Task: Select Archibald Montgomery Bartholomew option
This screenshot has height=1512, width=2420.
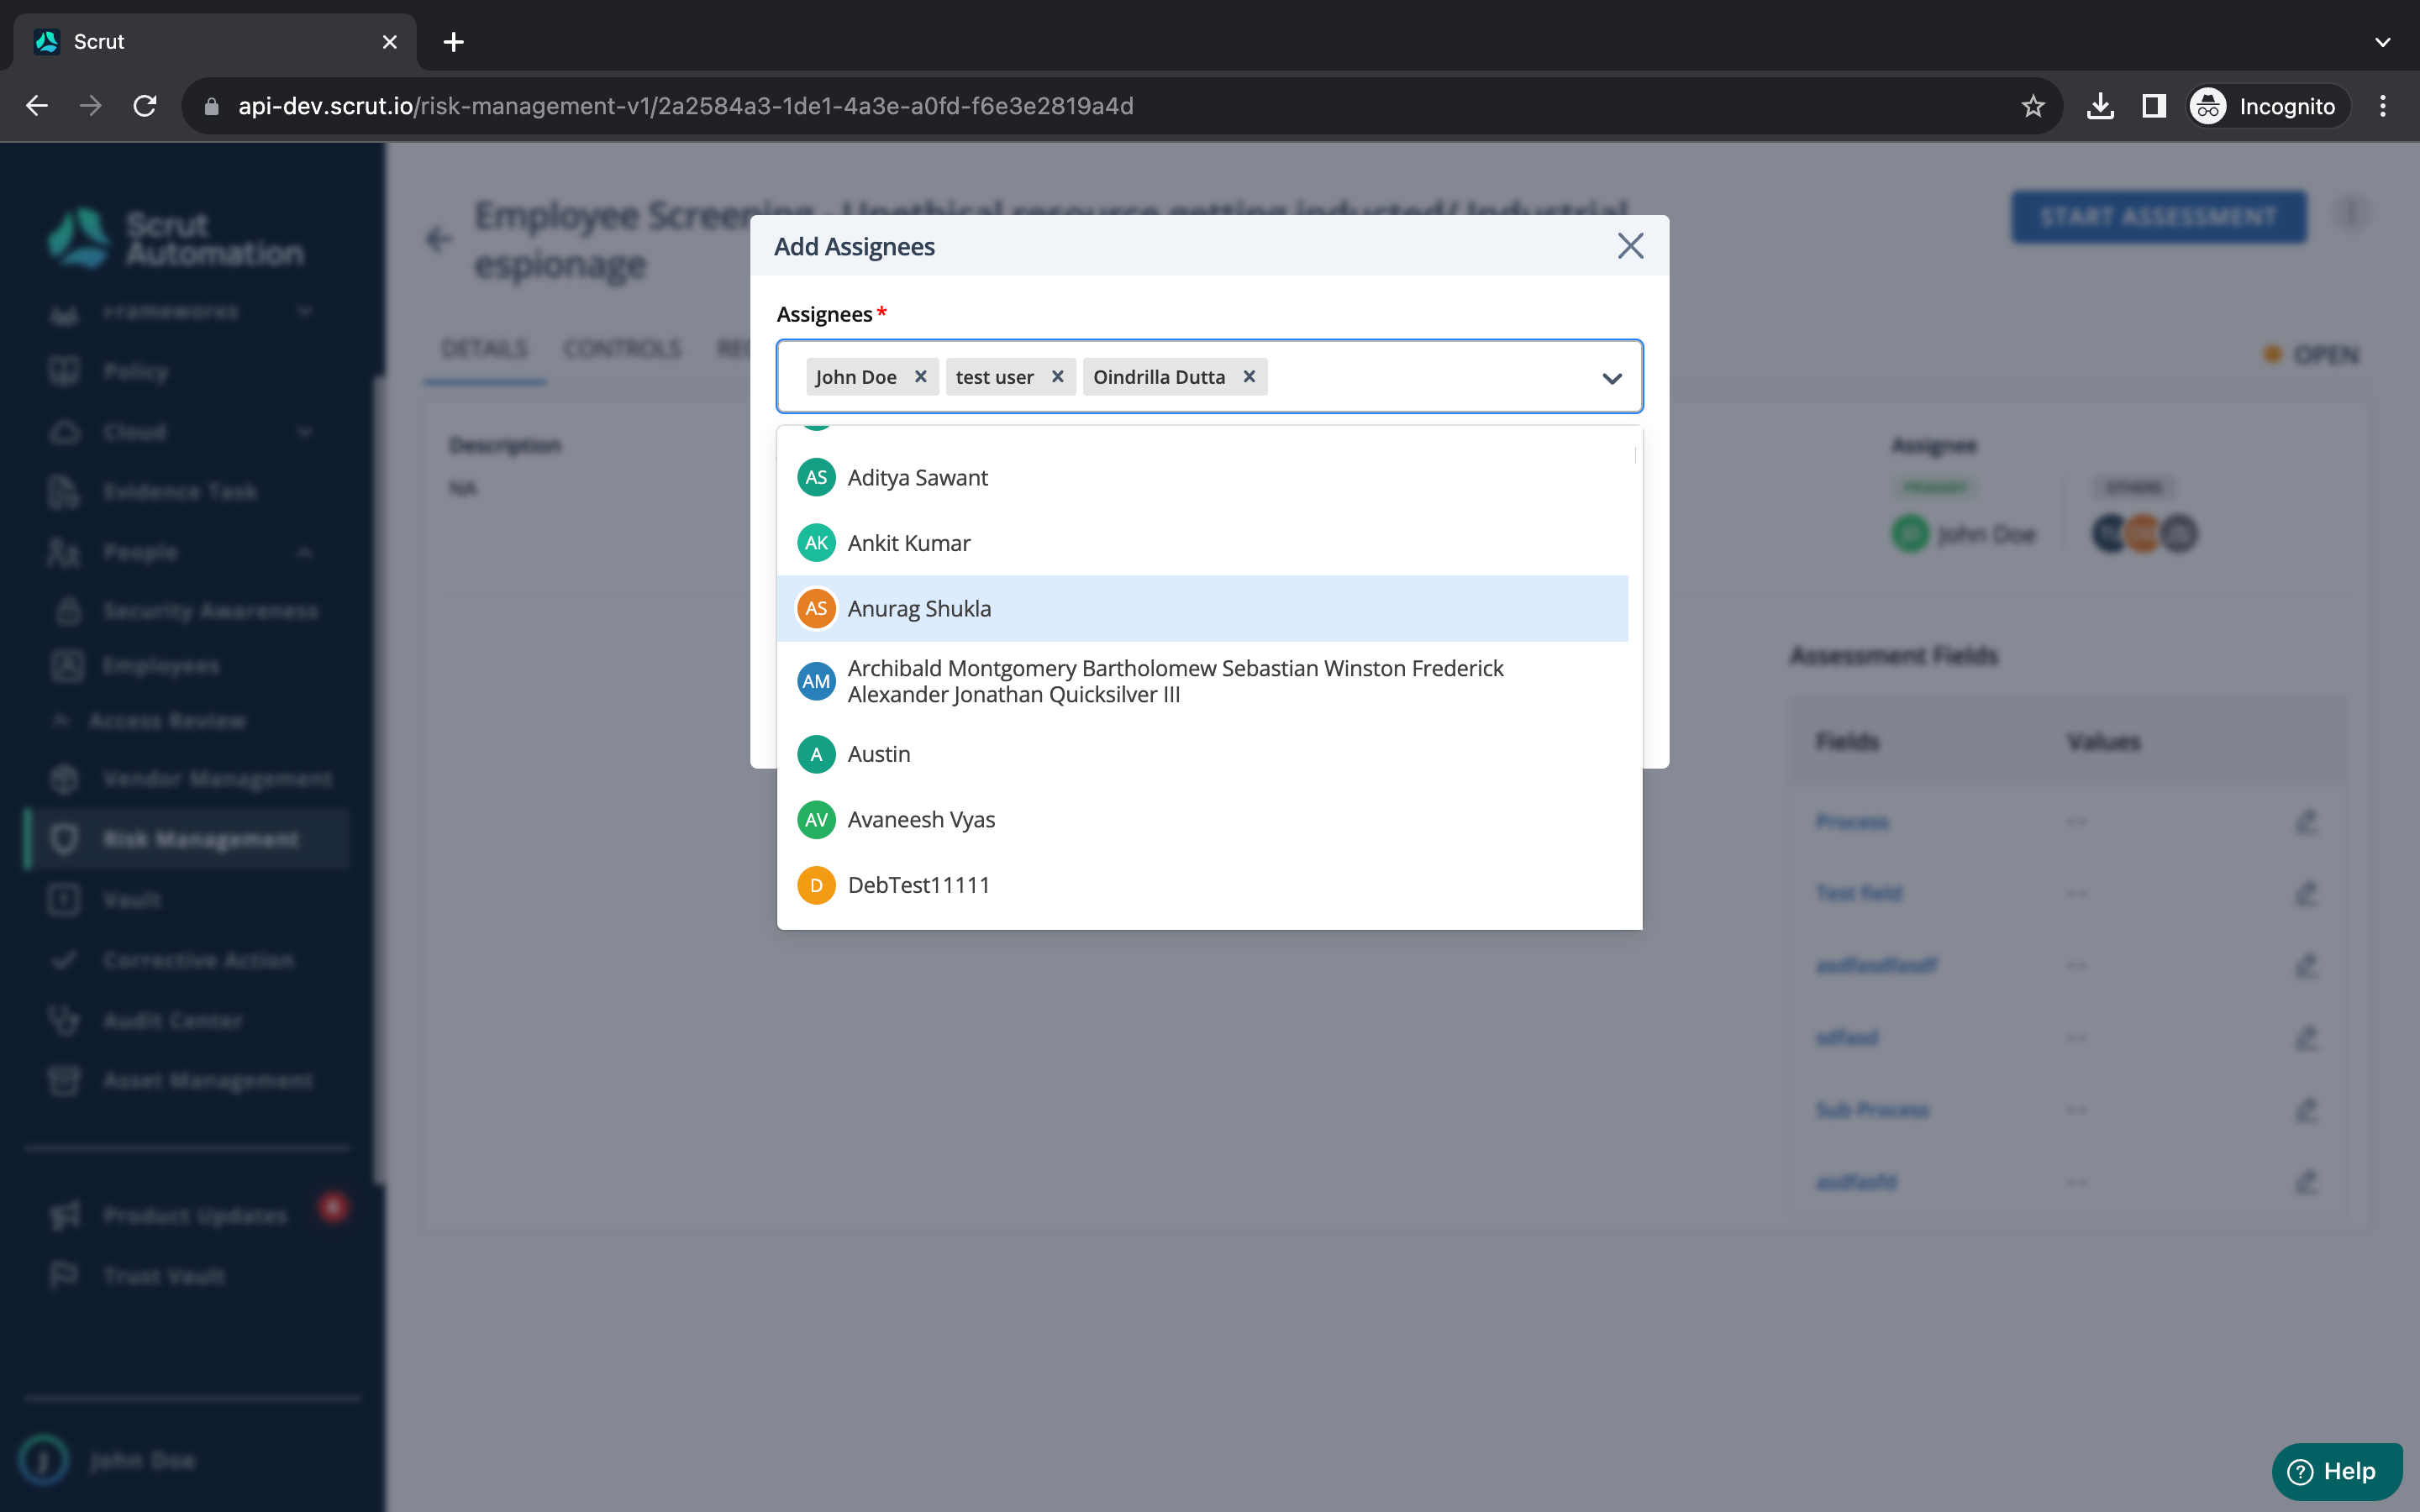Action: click(1202, 681)
